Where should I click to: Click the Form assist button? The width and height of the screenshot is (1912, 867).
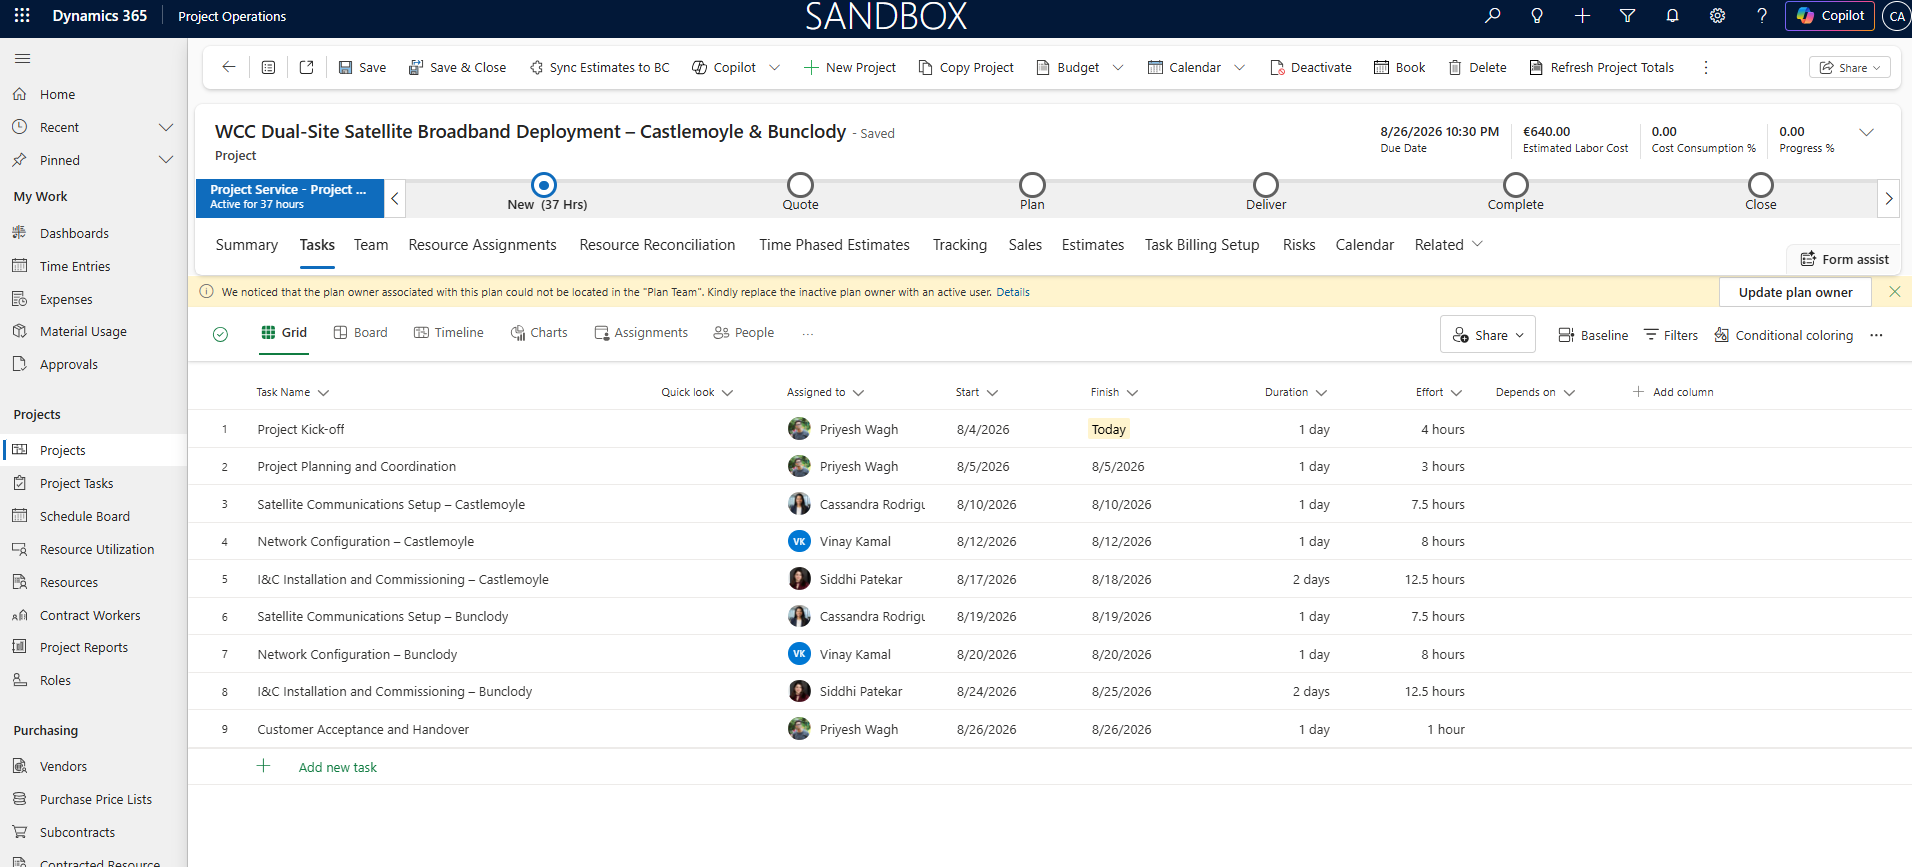tap(1845, 259)
